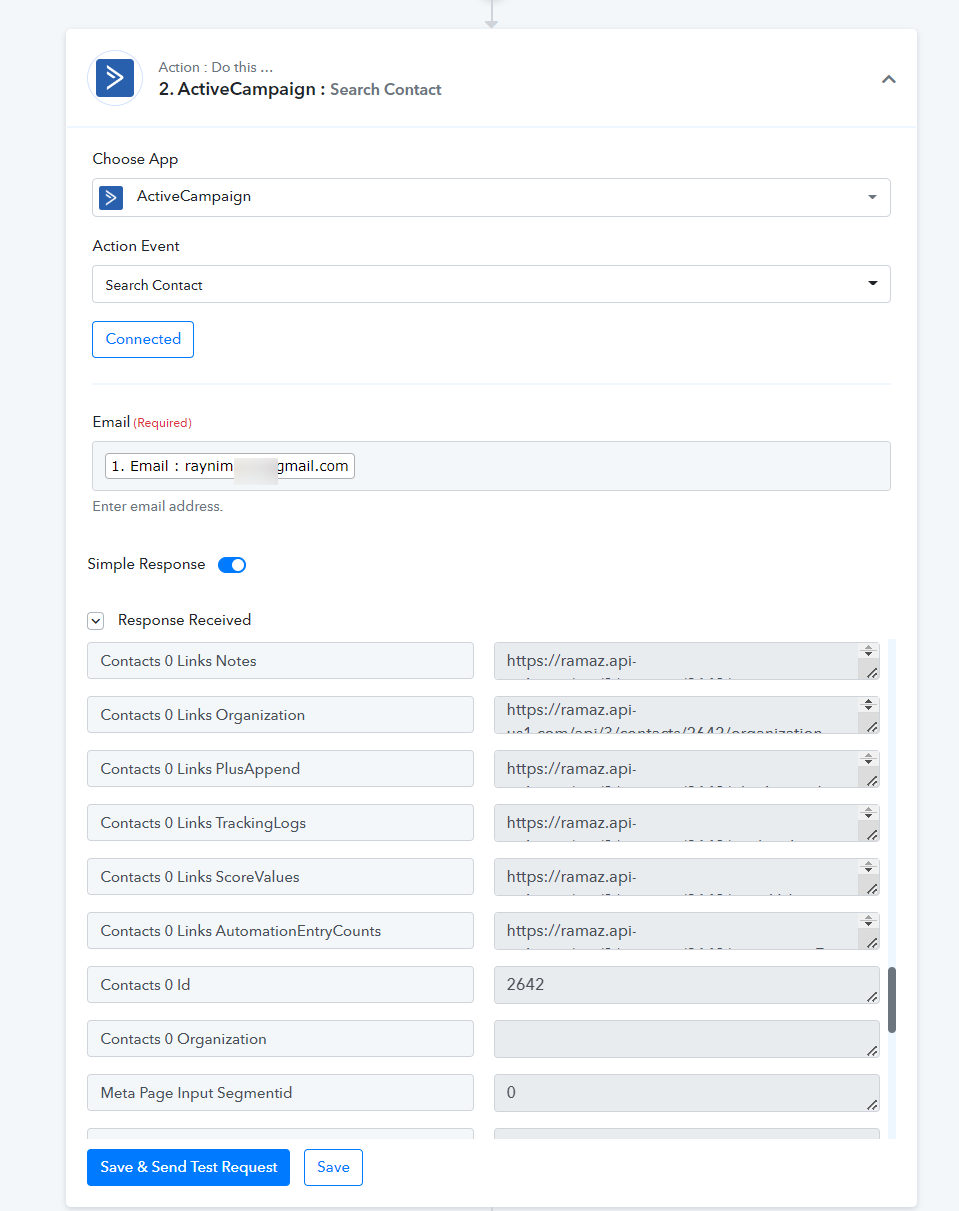959x1211 pixels.
Task: Click the 'Contacts 0 Links Organization' label field
Action: [x=280, y=715]
